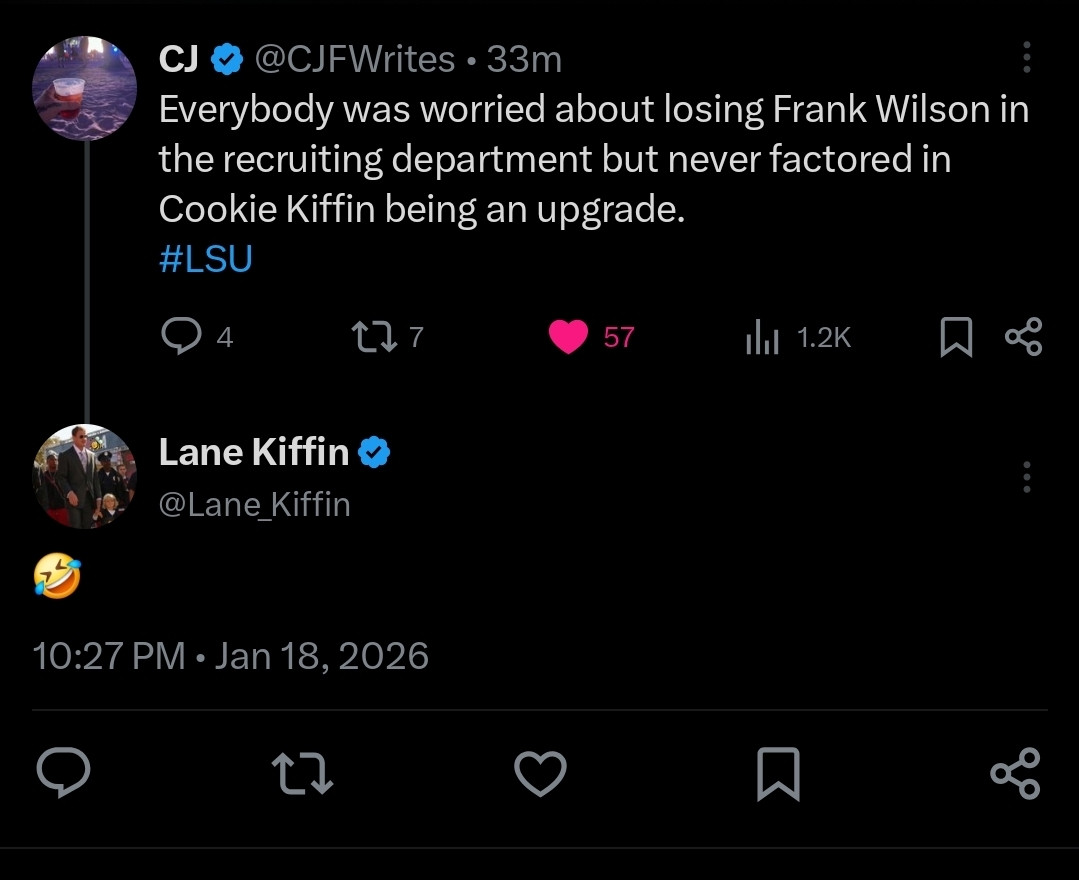Open Lane Kiffin's profile picture
The height and width of the screenshot is (880, 1079).
coord(84,476)
